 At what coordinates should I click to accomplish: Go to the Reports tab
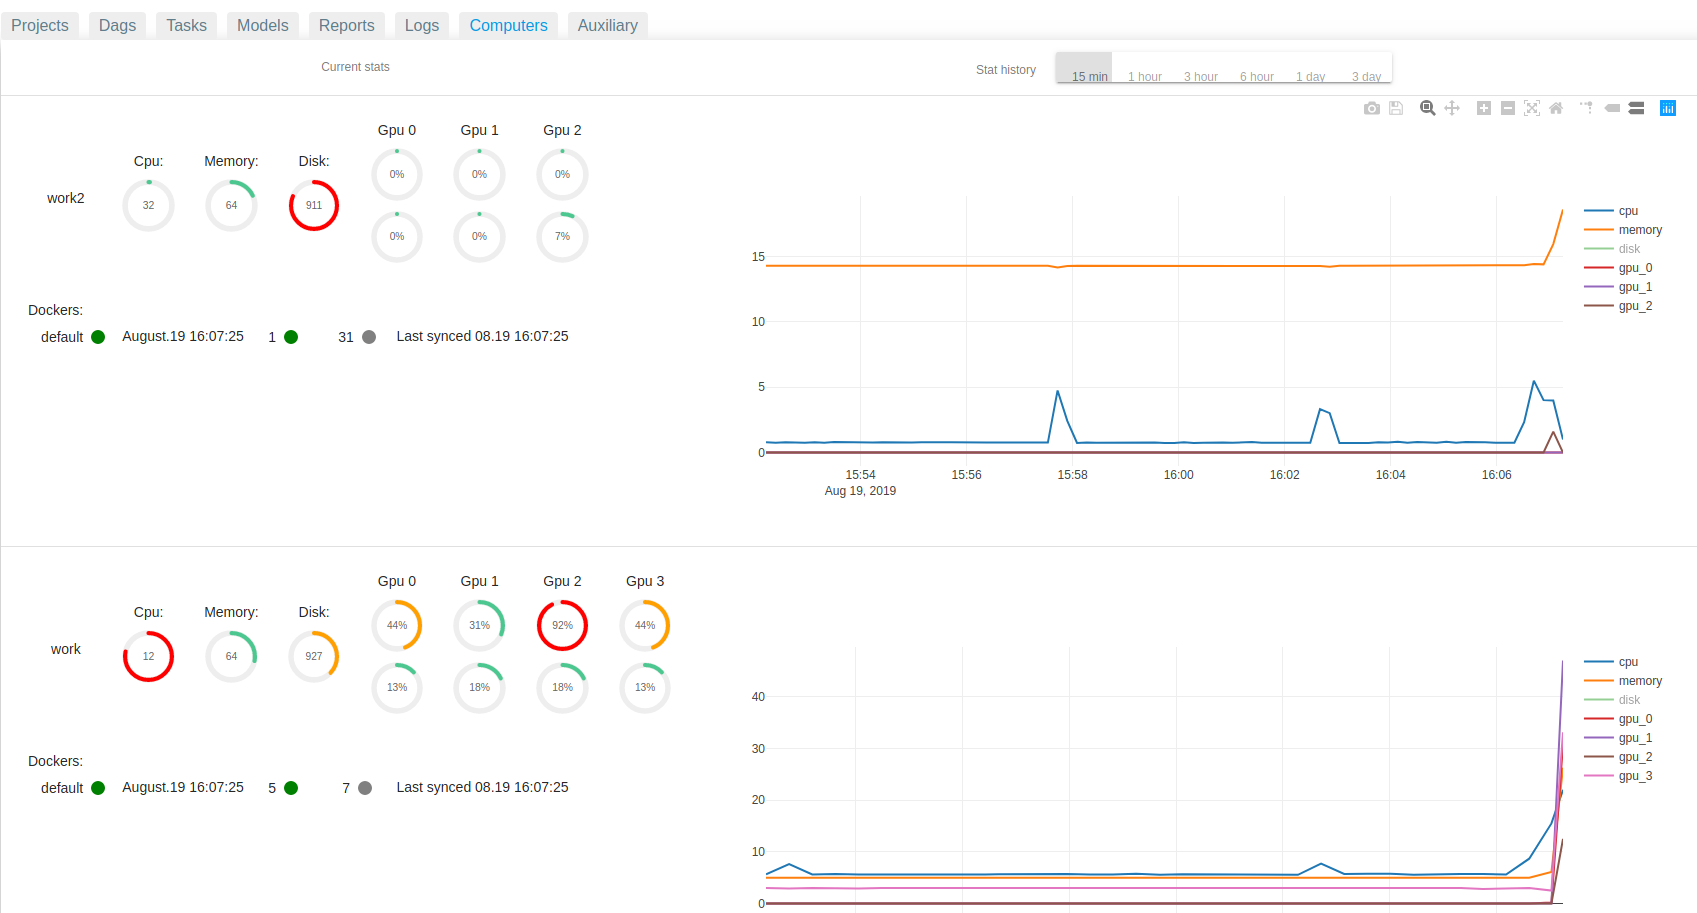(347, 25)
